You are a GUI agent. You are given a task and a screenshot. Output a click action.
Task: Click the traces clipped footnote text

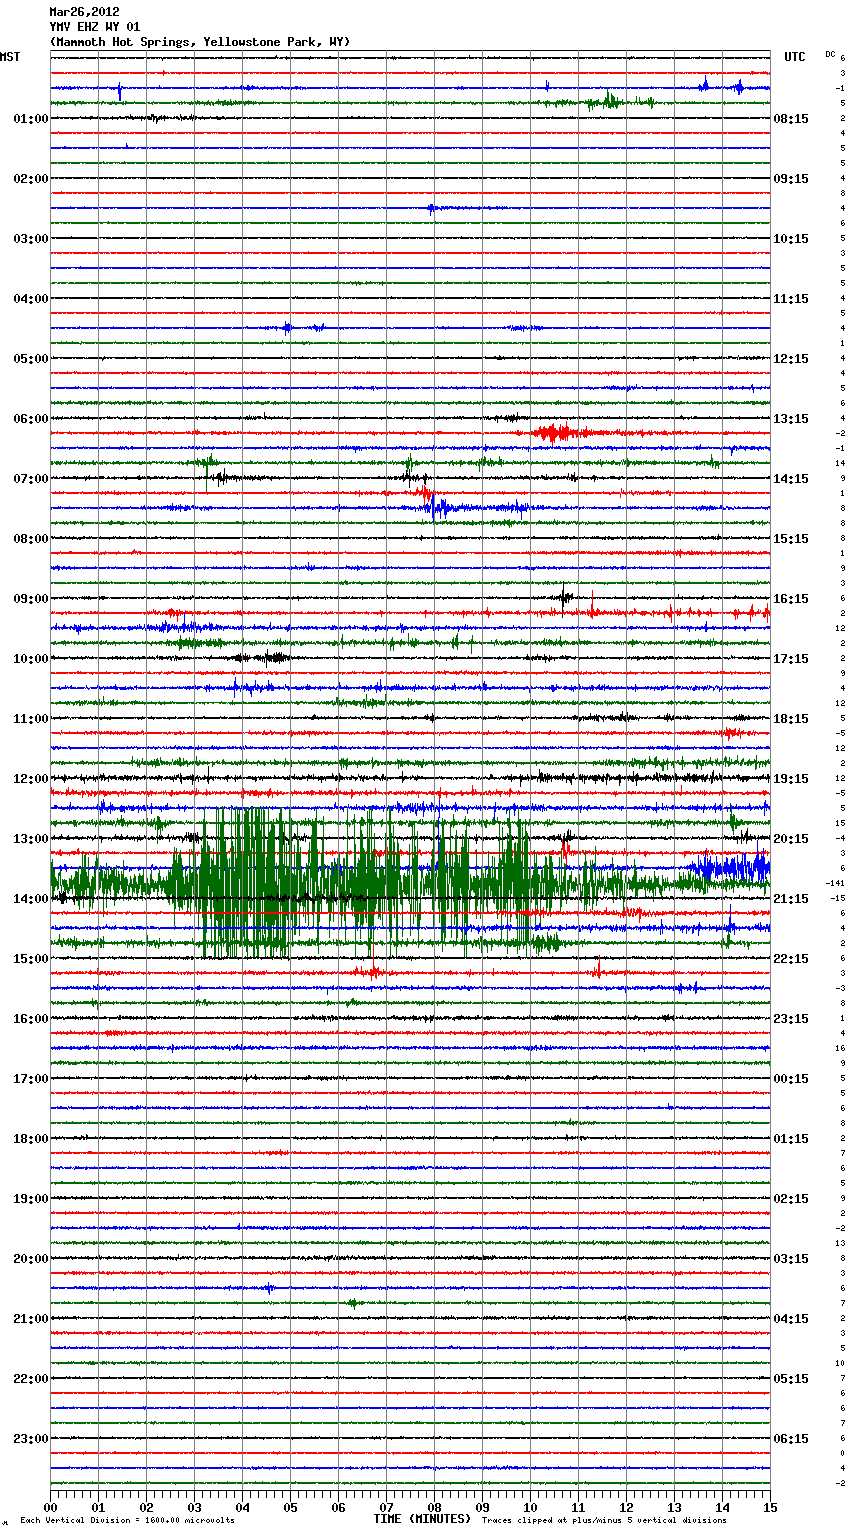pos(604,1520)
